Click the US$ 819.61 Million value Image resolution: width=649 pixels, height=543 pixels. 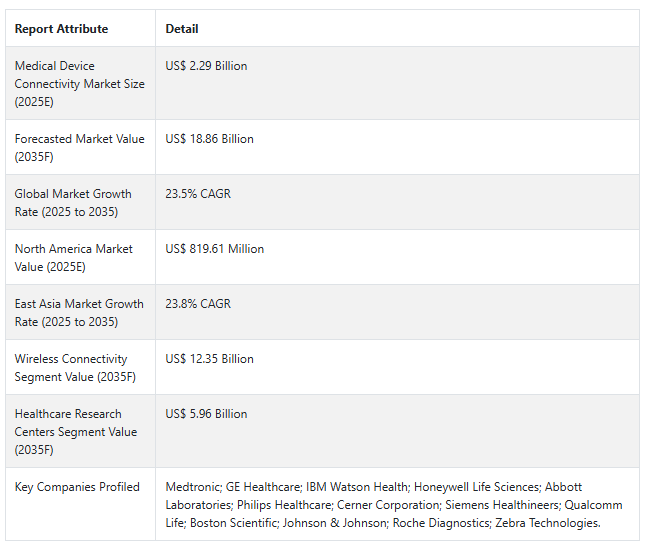(x=215, y=249)
